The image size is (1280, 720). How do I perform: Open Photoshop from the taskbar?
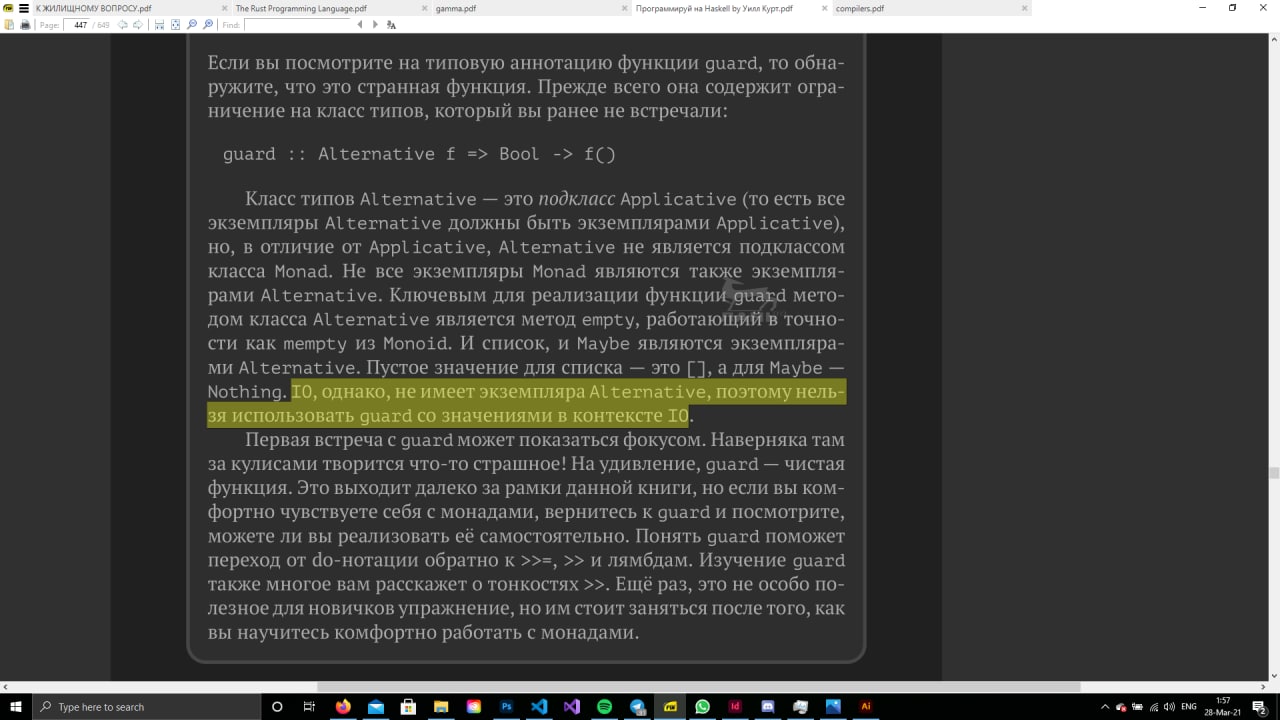(506, 706)
